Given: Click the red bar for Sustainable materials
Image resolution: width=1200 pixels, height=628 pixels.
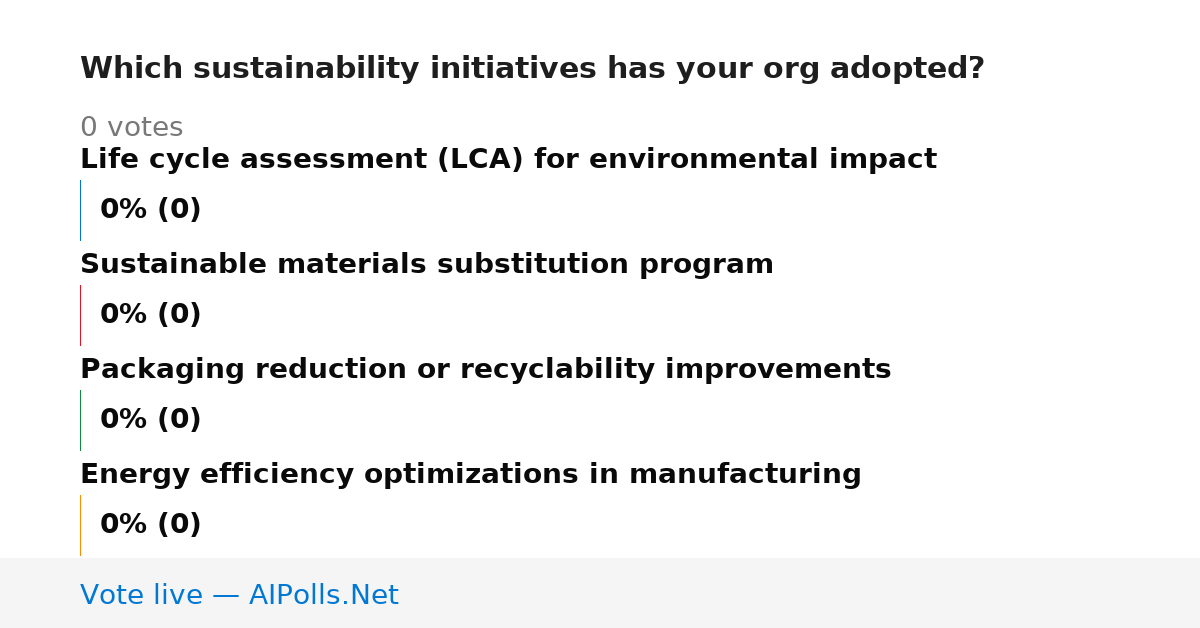Looking at the screenshot, I should point(80,315).
